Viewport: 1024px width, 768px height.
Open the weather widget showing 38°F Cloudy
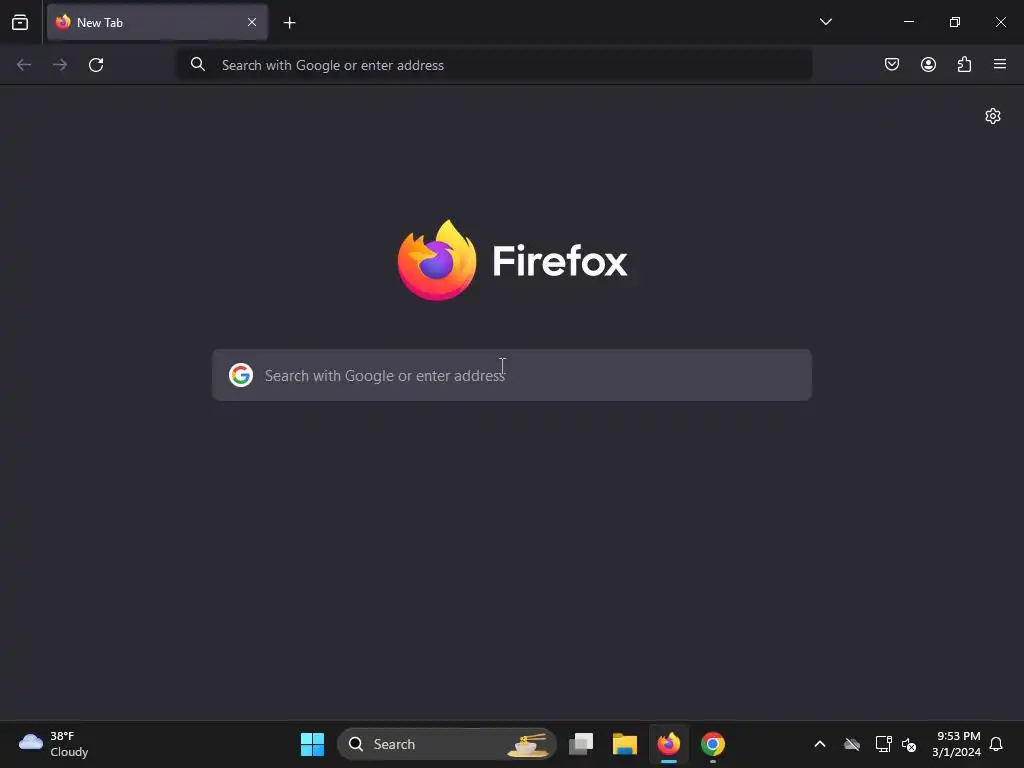click(54, 744)
